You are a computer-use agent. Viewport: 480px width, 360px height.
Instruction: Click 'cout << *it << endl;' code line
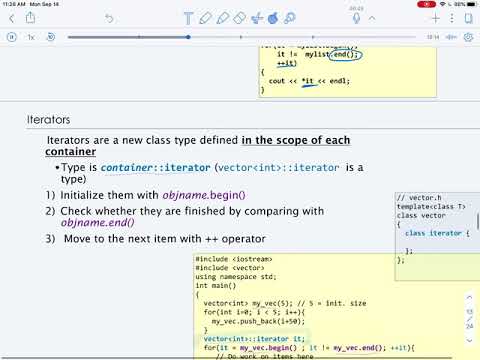tap(309, 81)
